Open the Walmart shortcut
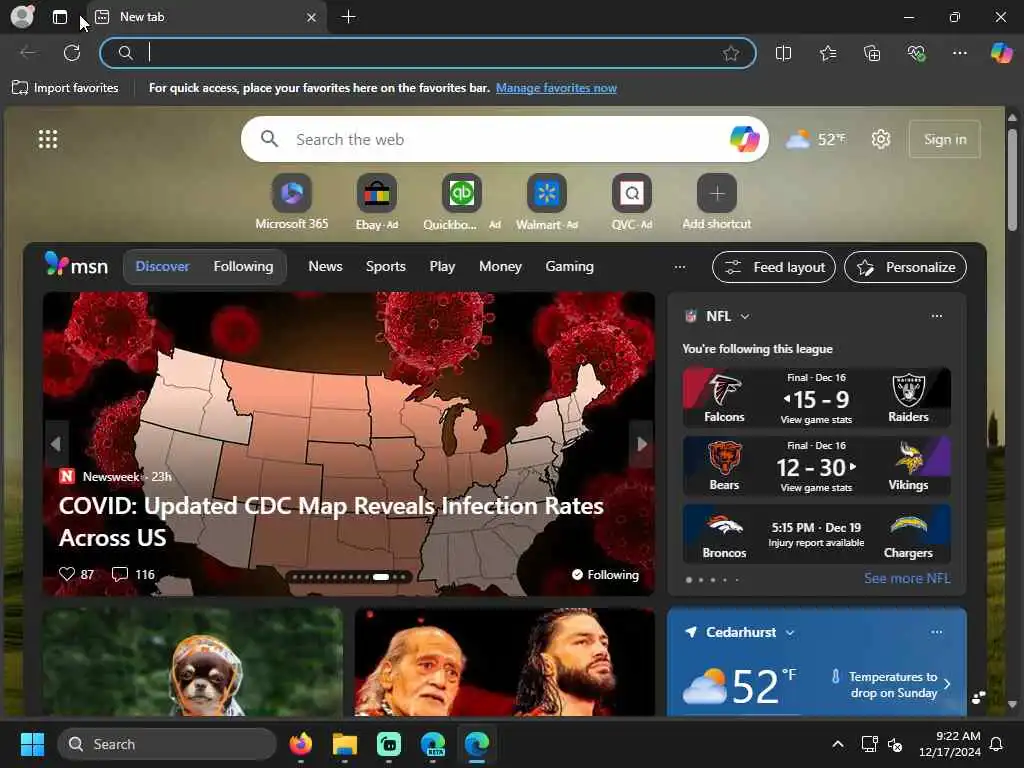 tap(547, 202)
